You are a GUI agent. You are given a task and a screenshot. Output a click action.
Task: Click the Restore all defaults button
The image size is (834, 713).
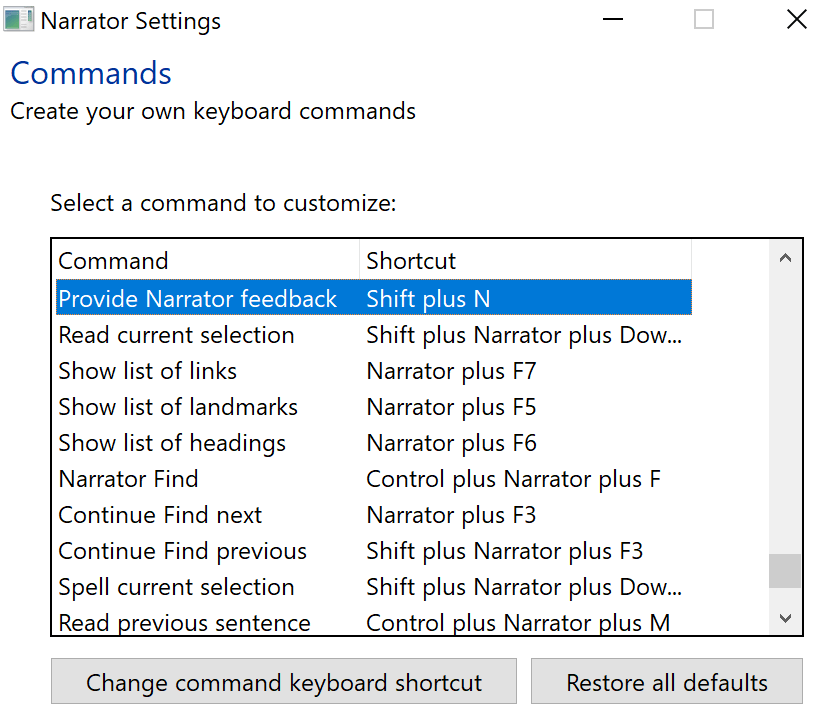click(667, 683)
